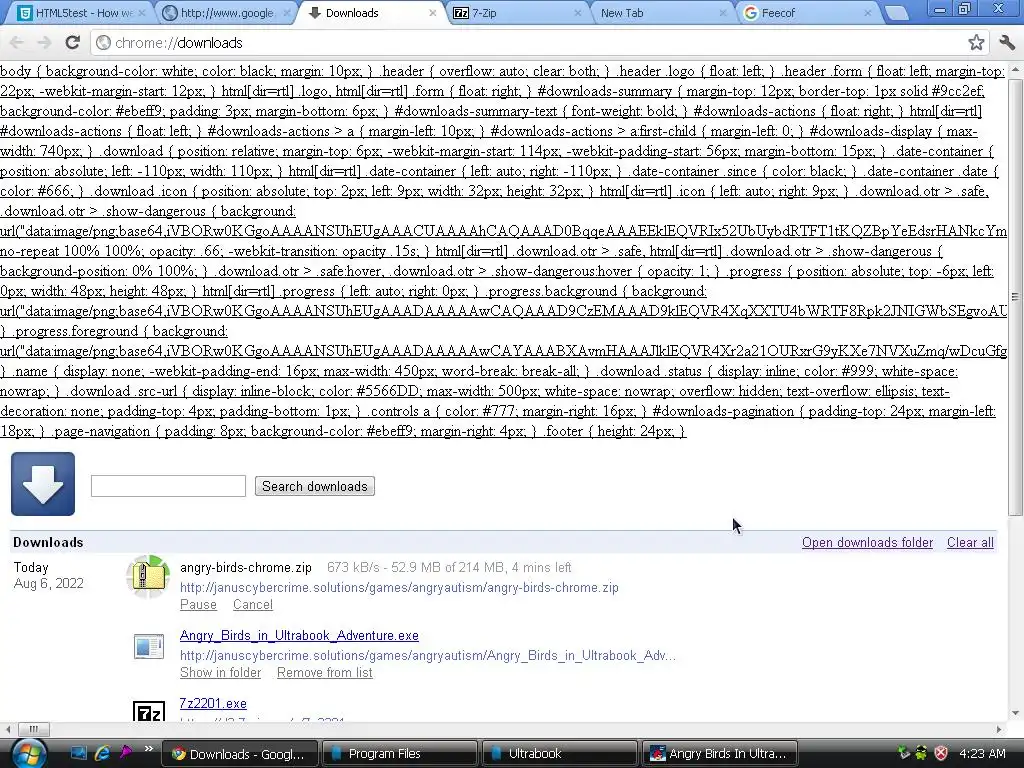1024x768 pixels.
Task: Open Ultrabook window from taskbar
Action: tap(559, 754)
